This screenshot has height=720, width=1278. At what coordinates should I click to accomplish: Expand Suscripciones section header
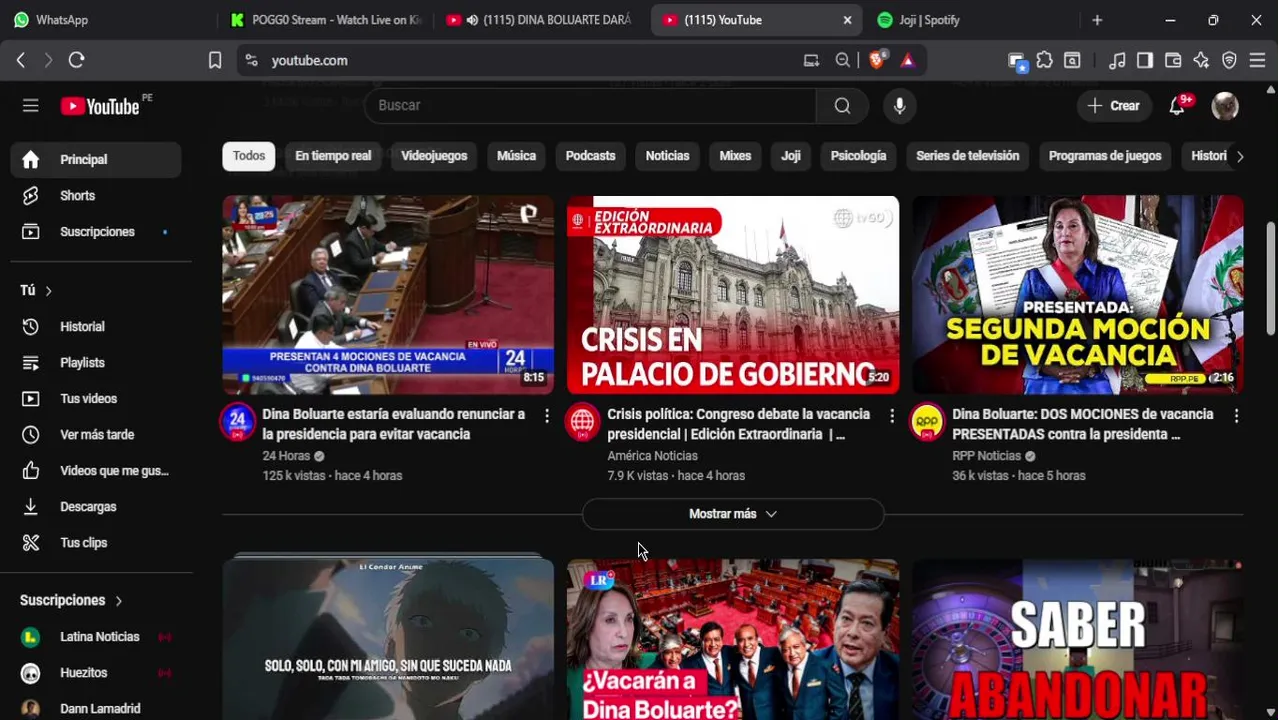72,601
